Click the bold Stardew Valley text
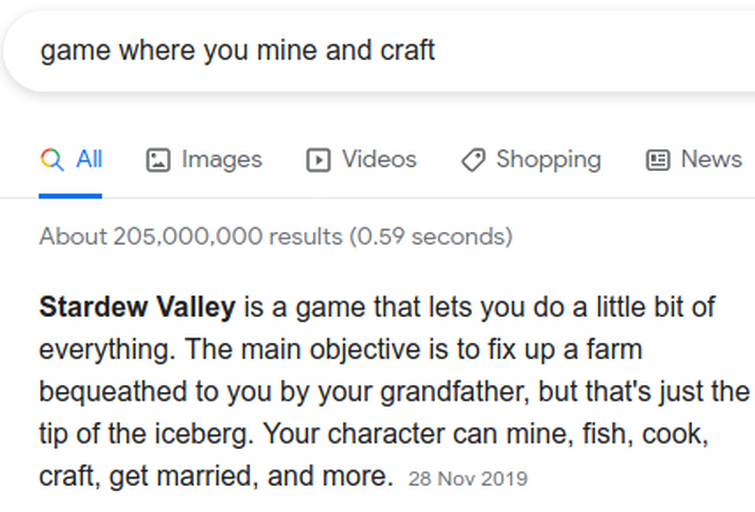The height and width of the screenshot is (512, 755). [137, 307]
